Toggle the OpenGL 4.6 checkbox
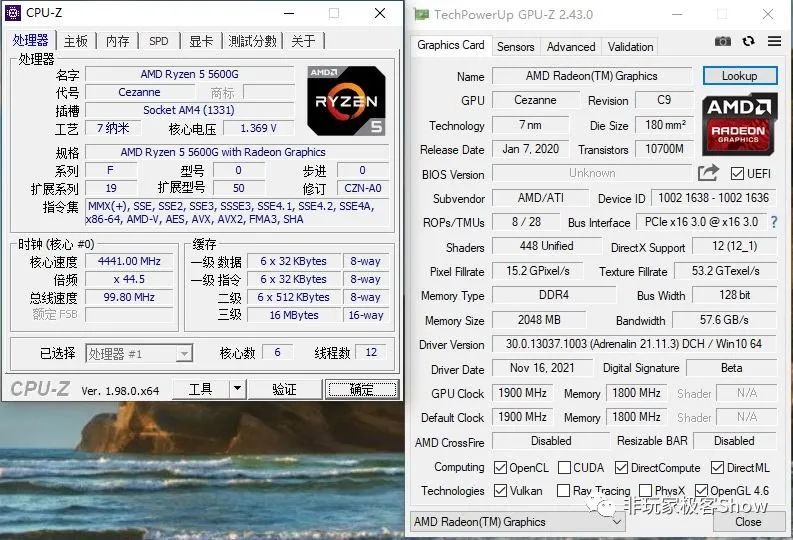This screenshot has width=793, height=540. click(x=701, y=490)
